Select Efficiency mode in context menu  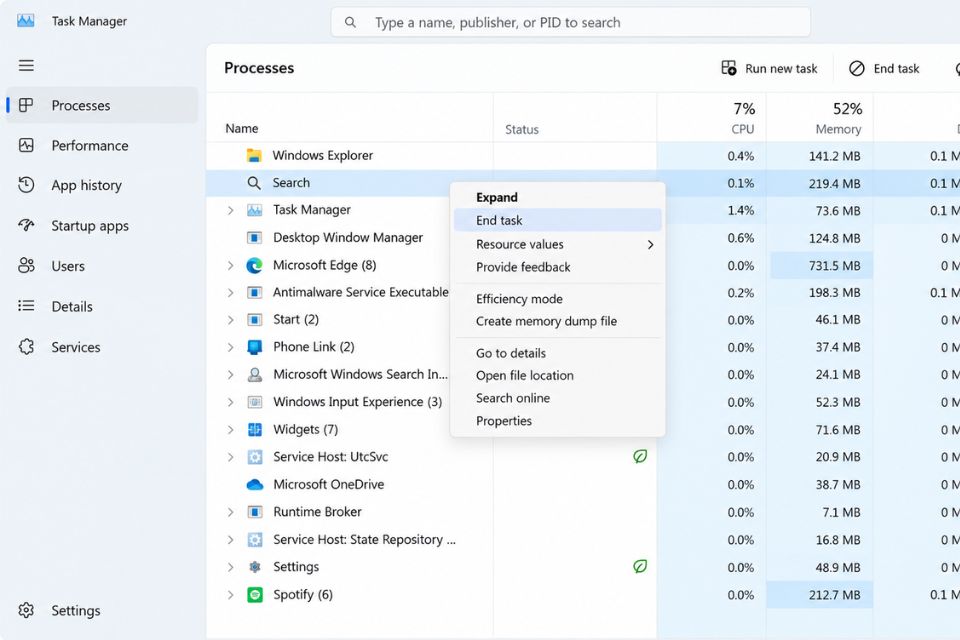[x=558, y=299]
